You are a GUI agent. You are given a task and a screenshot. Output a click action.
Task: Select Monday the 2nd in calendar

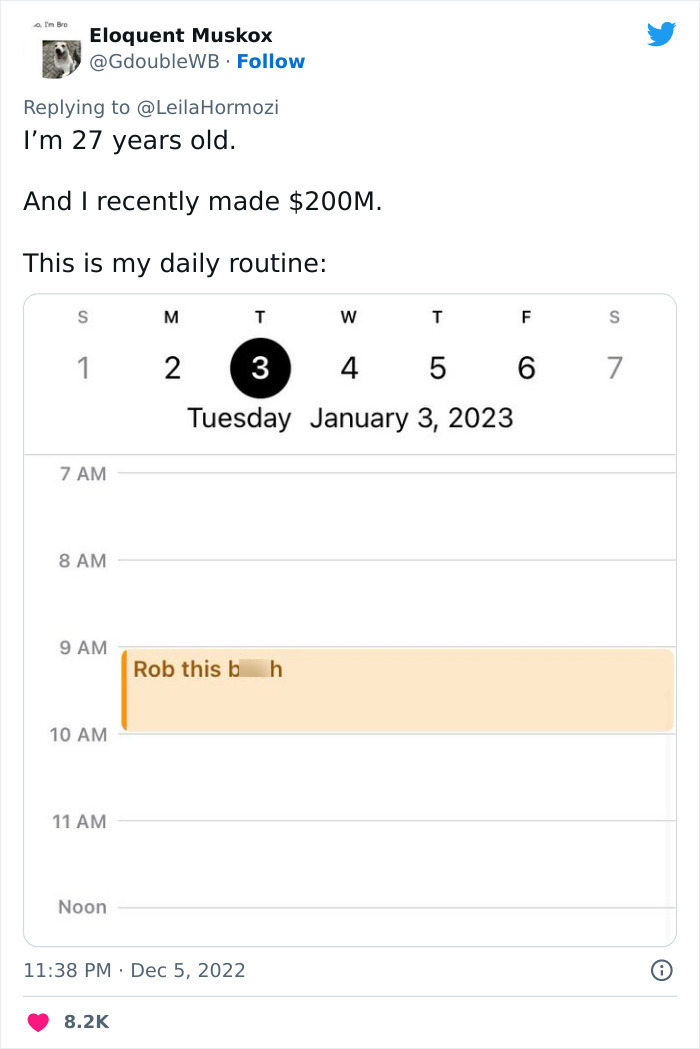172,368
